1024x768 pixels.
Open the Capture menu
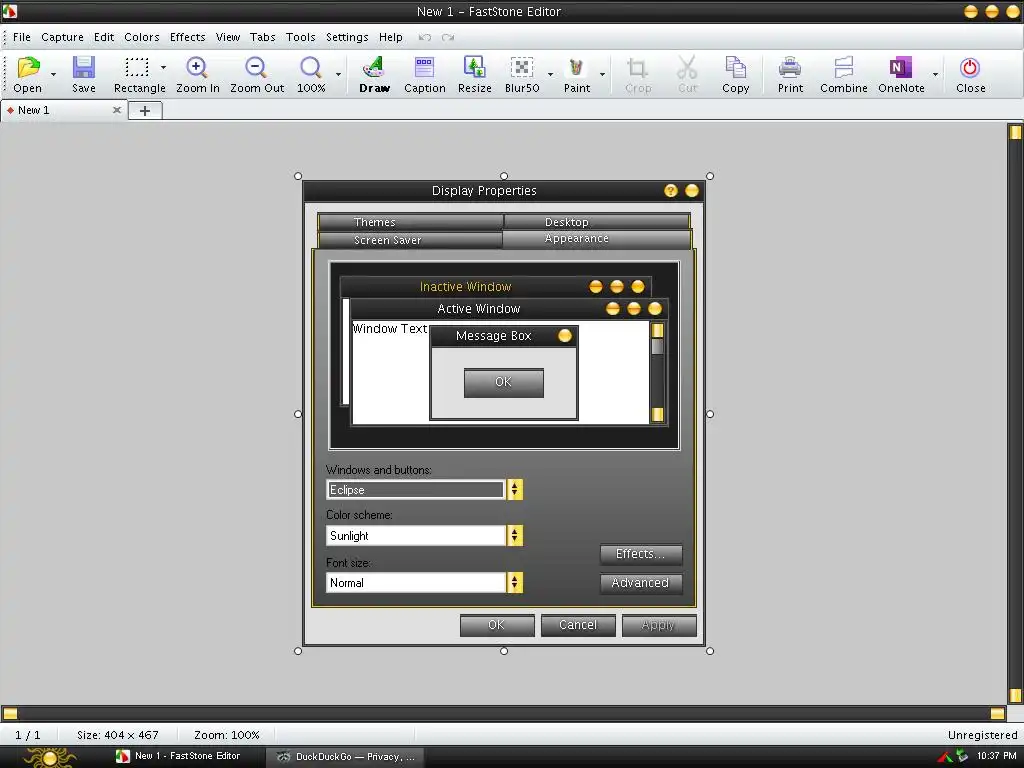(x=62, y=37)
